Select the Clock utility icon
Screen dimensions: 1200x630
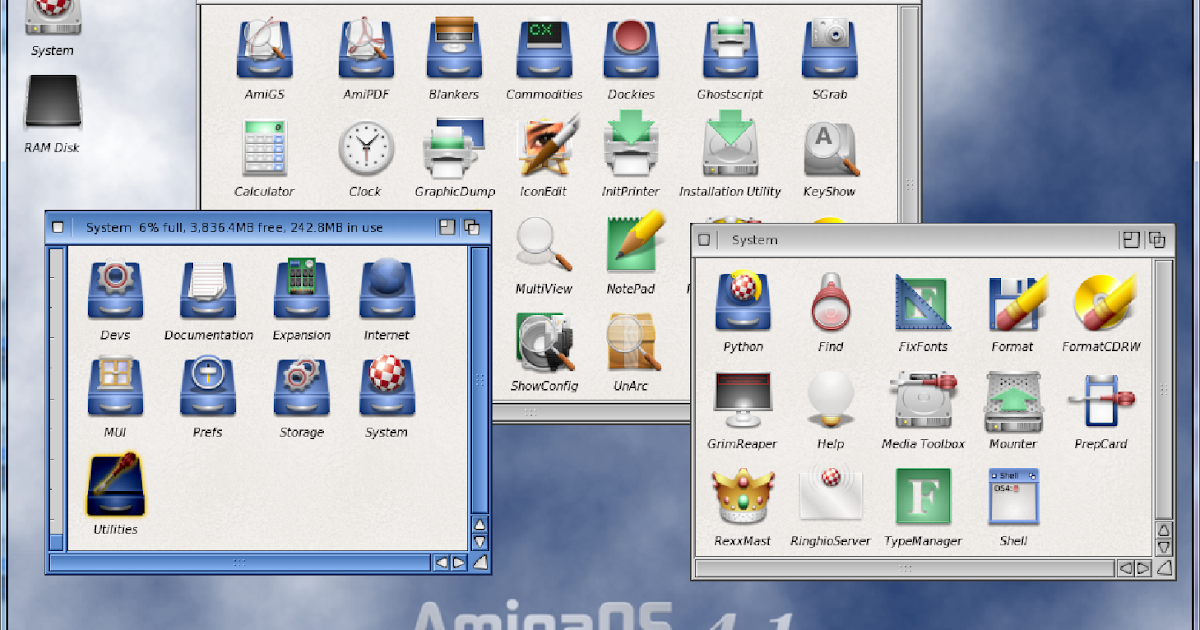click(365, 150)
